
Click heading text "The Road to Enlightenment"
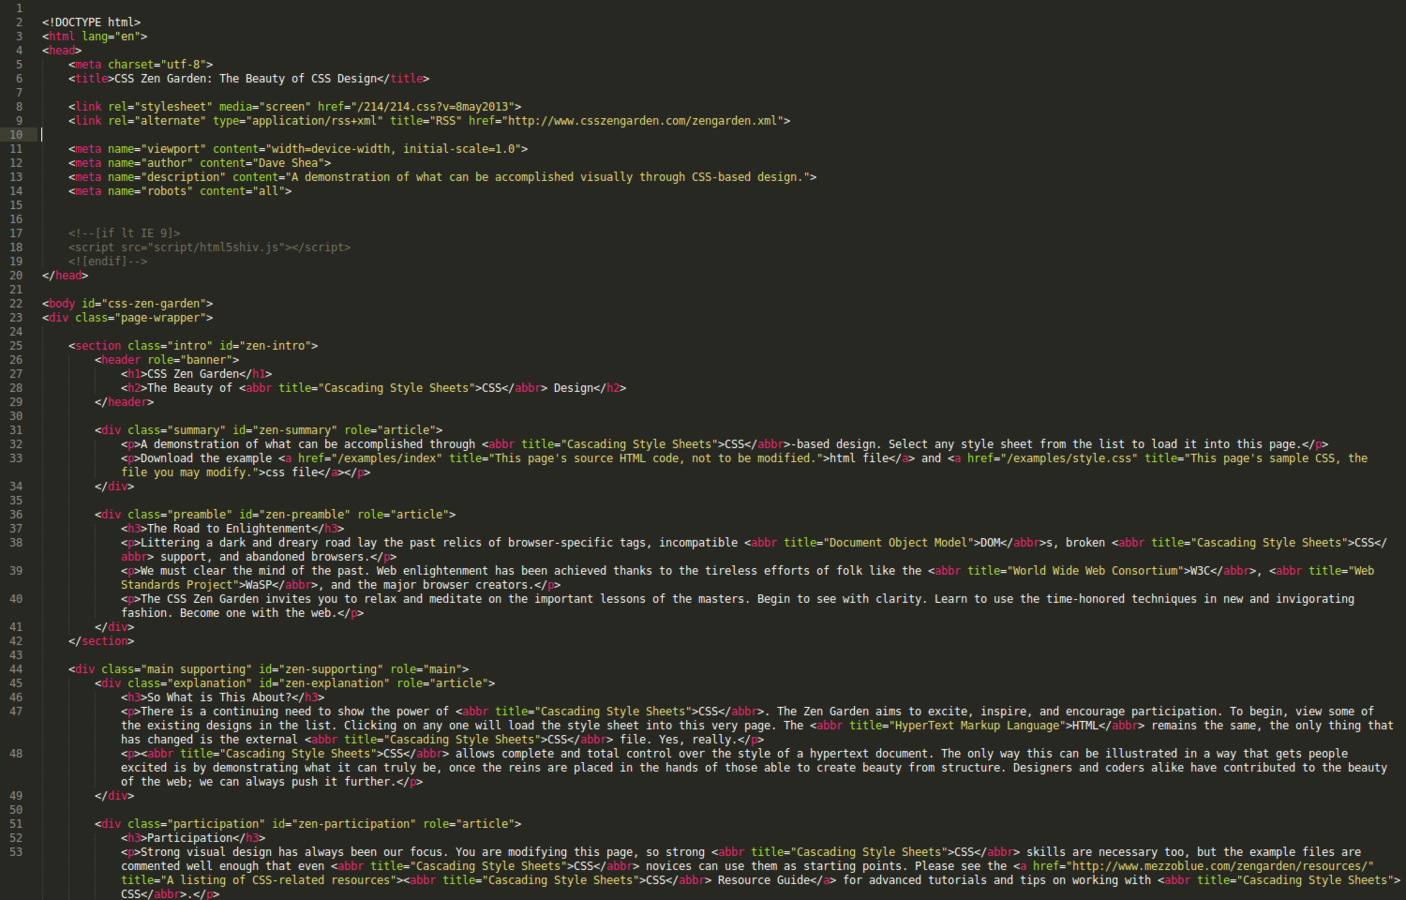pyautogui.click(x=229, y=528)
